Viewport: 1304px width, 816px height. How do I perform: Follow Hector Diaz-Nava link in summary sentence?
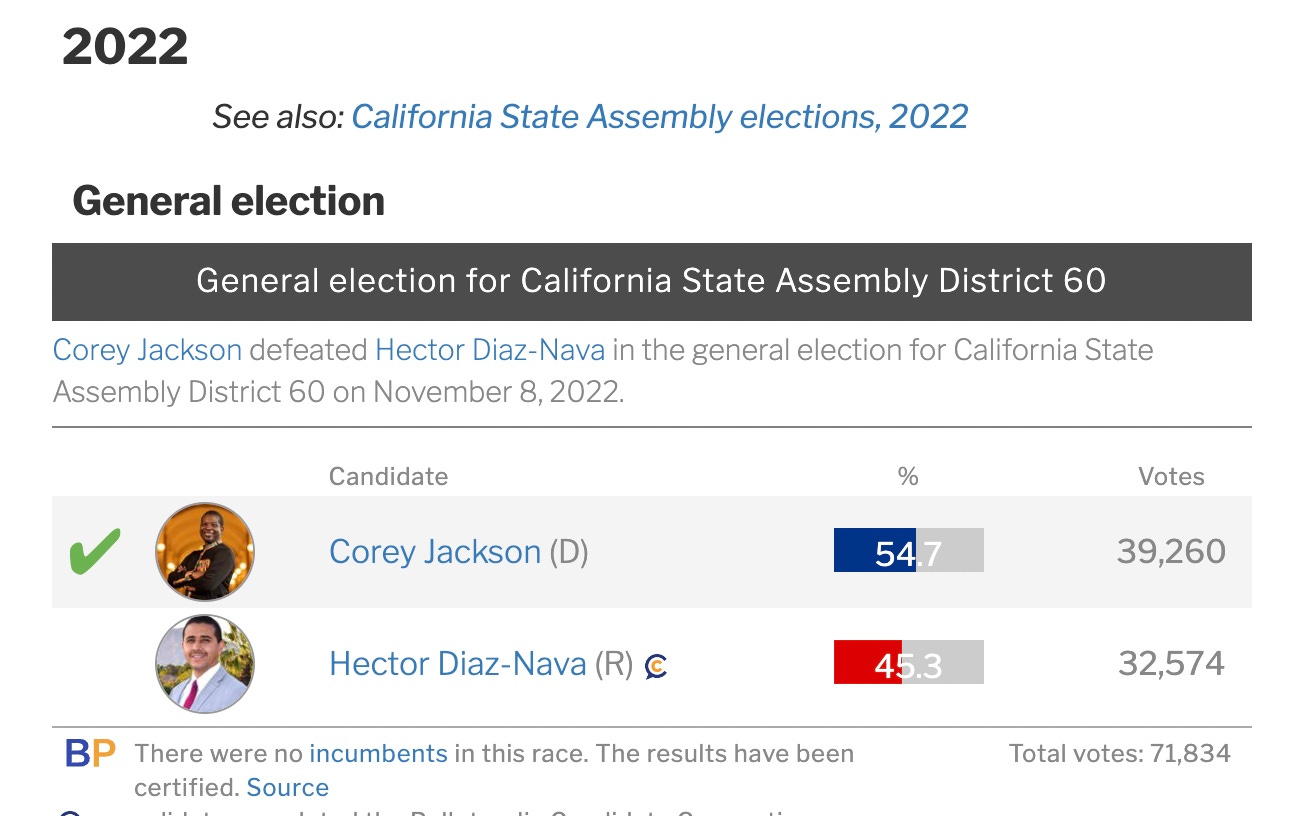[x=490, y=350]
